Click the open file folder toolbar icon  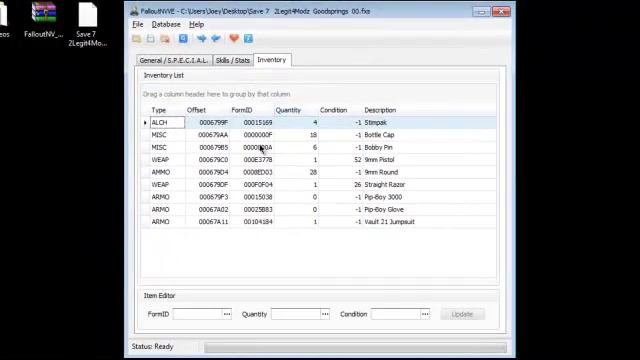[137, 39]
